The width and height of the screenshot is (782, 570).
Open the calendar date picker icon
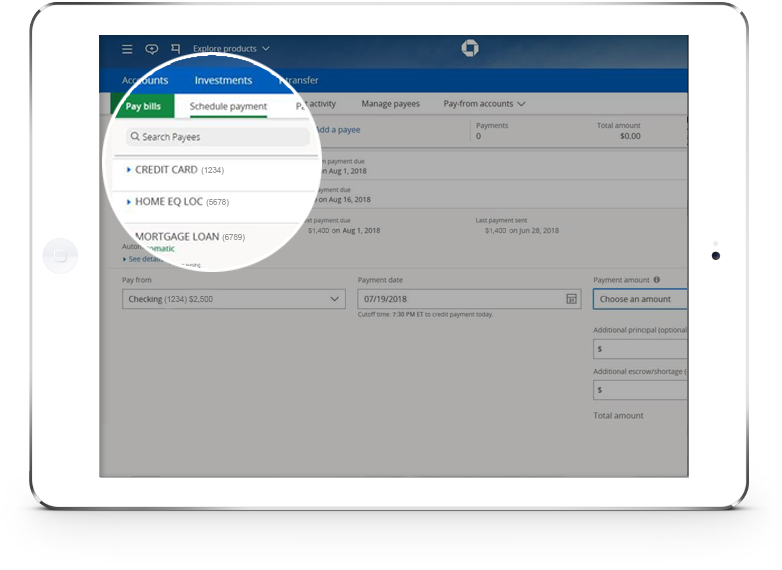[x=571, y=299]
